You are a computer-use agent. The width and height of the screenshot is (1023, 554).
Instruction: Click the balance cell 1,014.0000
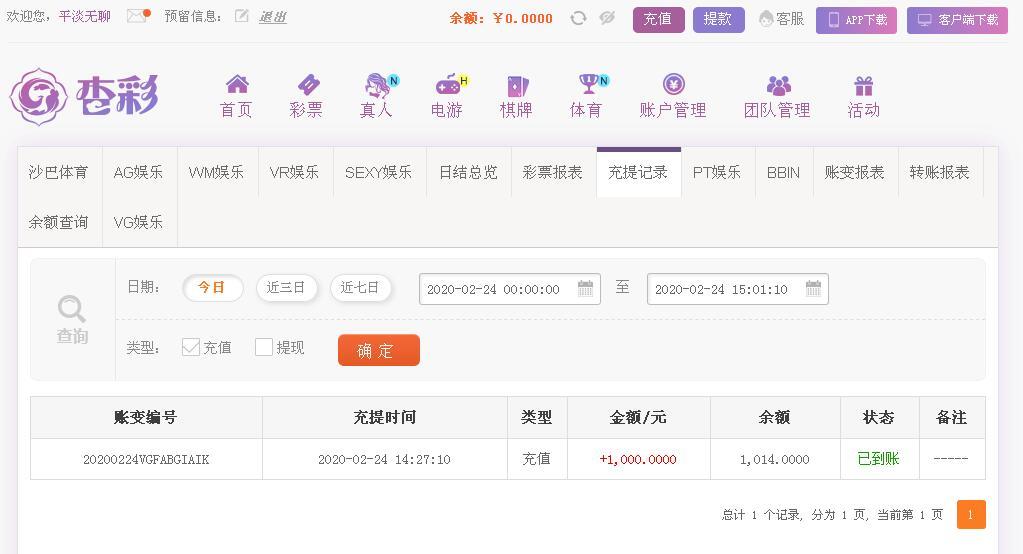775,459
